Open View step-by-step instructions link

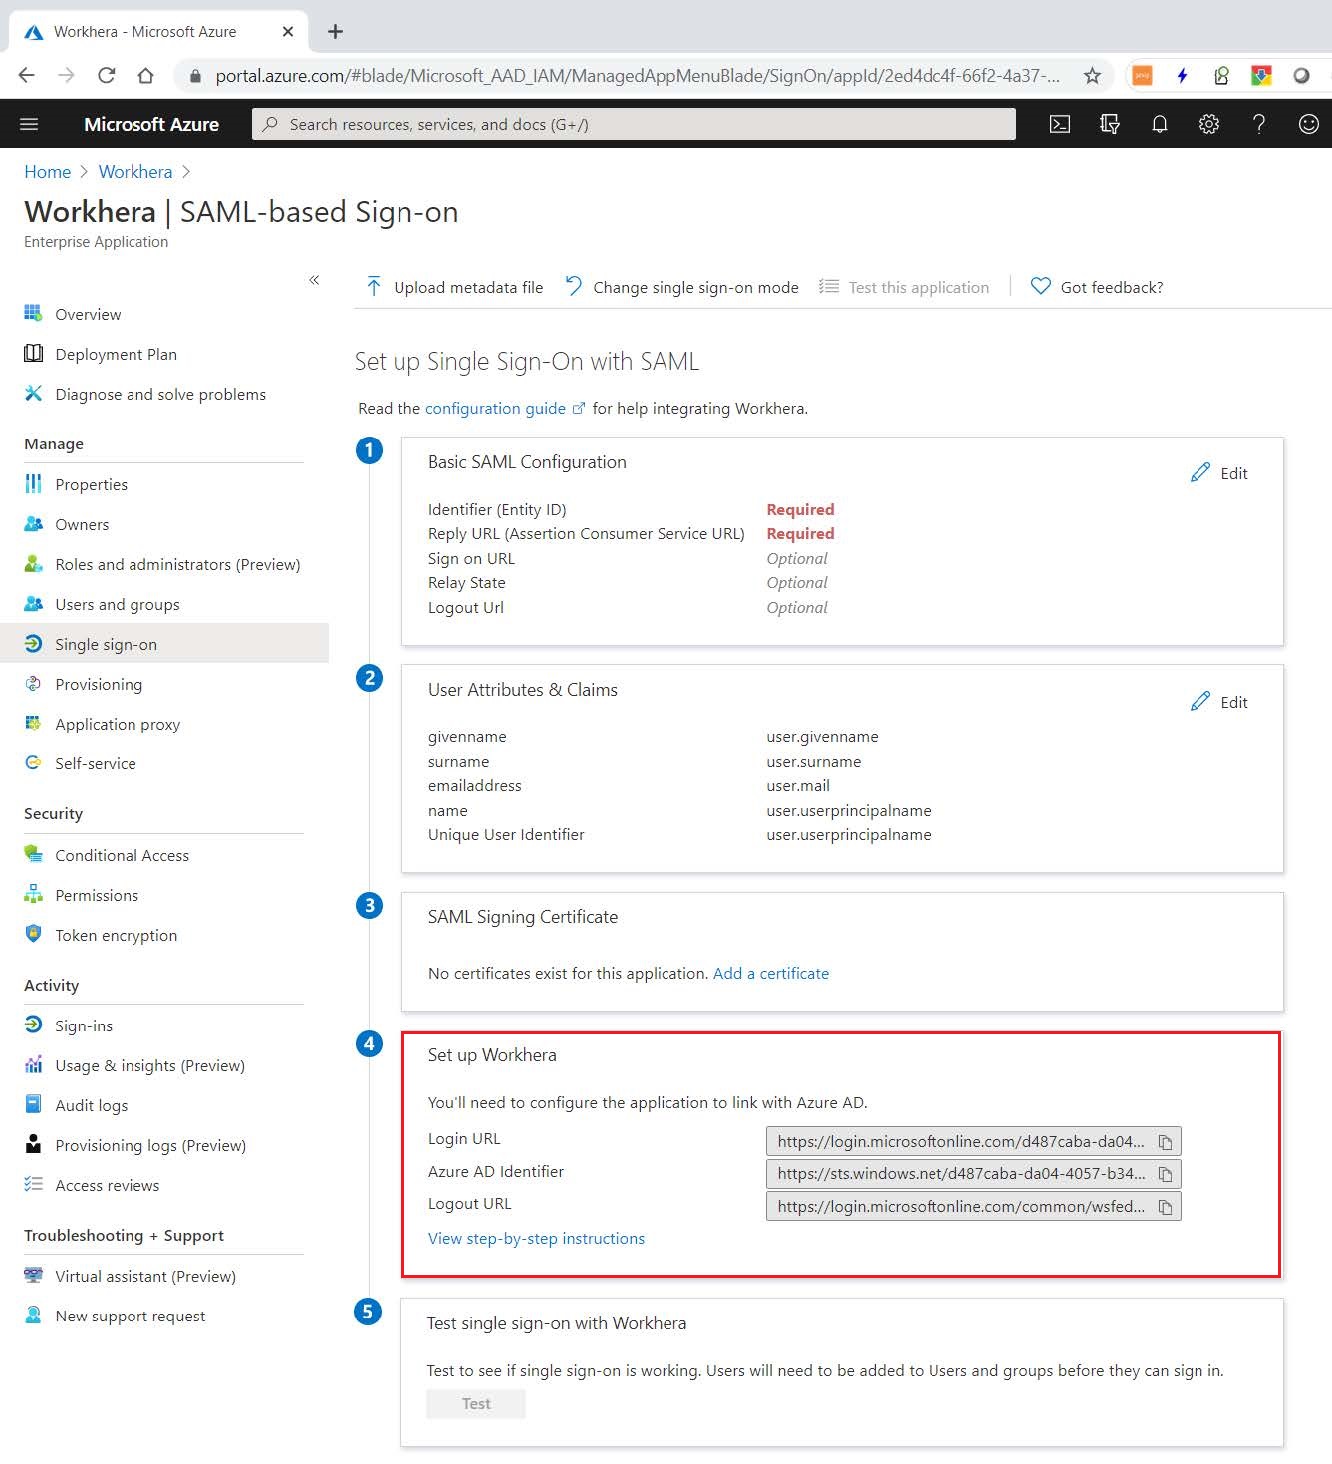point(536,1239)
